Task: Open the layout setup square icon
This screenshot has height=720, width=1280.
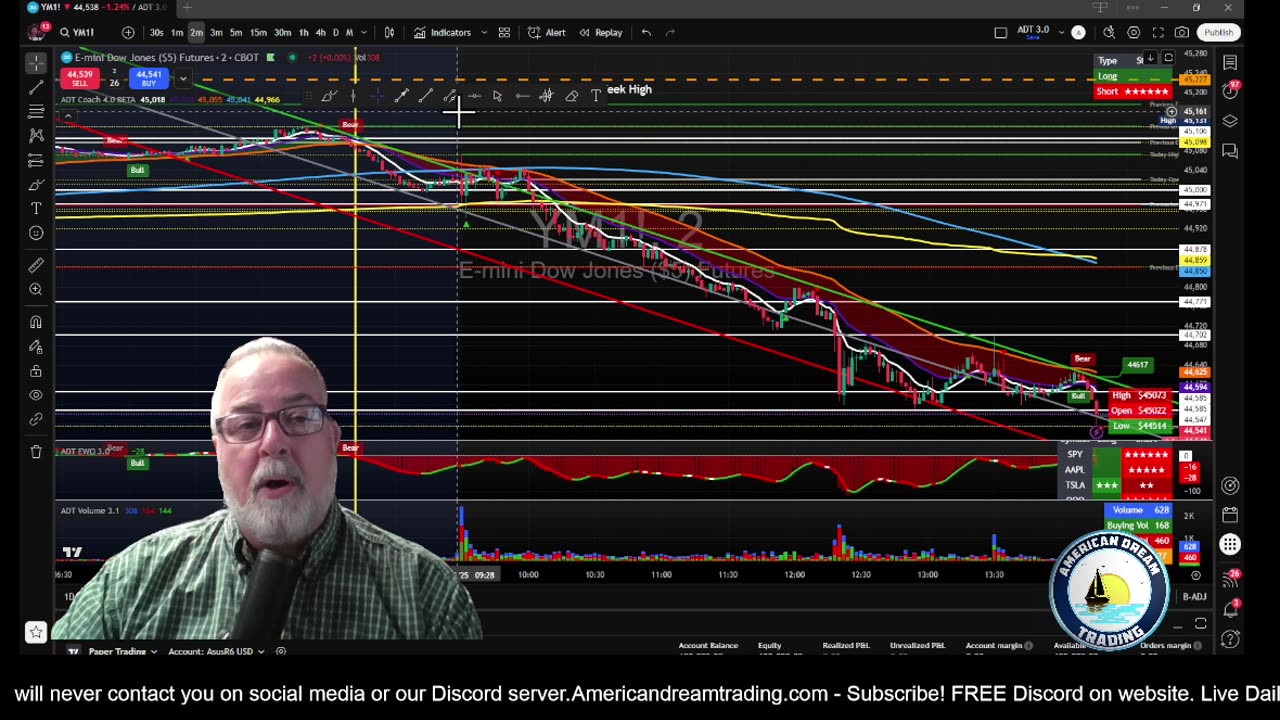Action: click(x=1001, y=32)
